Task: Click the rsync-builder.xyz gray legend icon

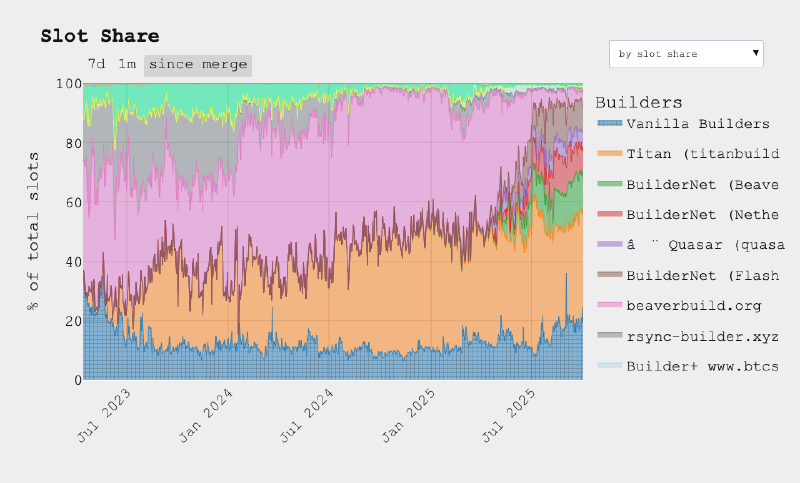Action: point(608,336)
